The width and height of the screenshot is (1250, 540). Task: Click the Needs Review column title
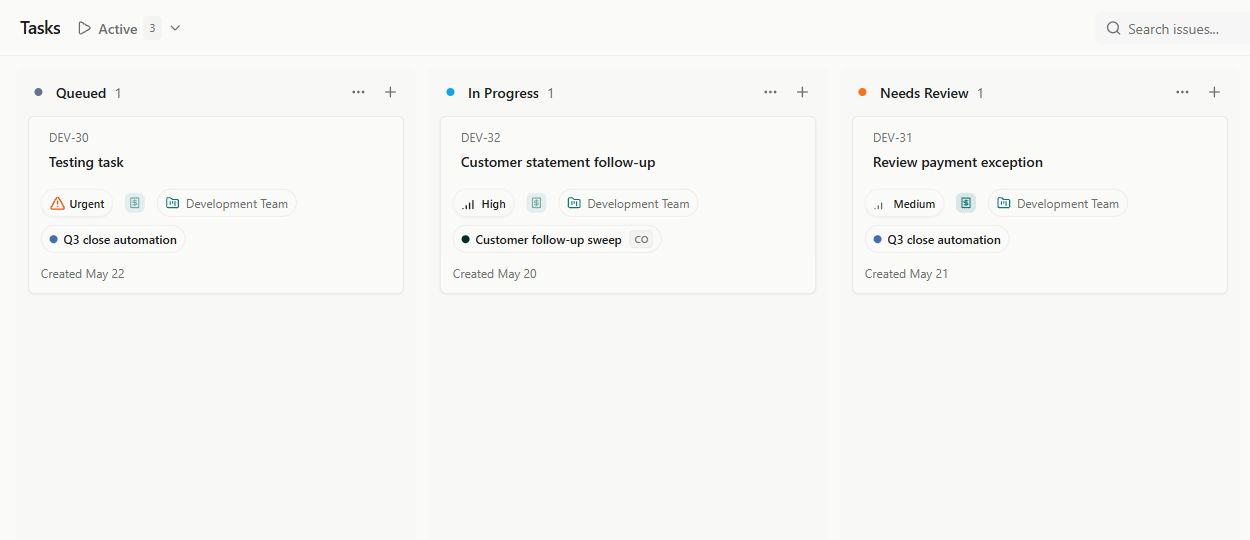click(924, 93)
